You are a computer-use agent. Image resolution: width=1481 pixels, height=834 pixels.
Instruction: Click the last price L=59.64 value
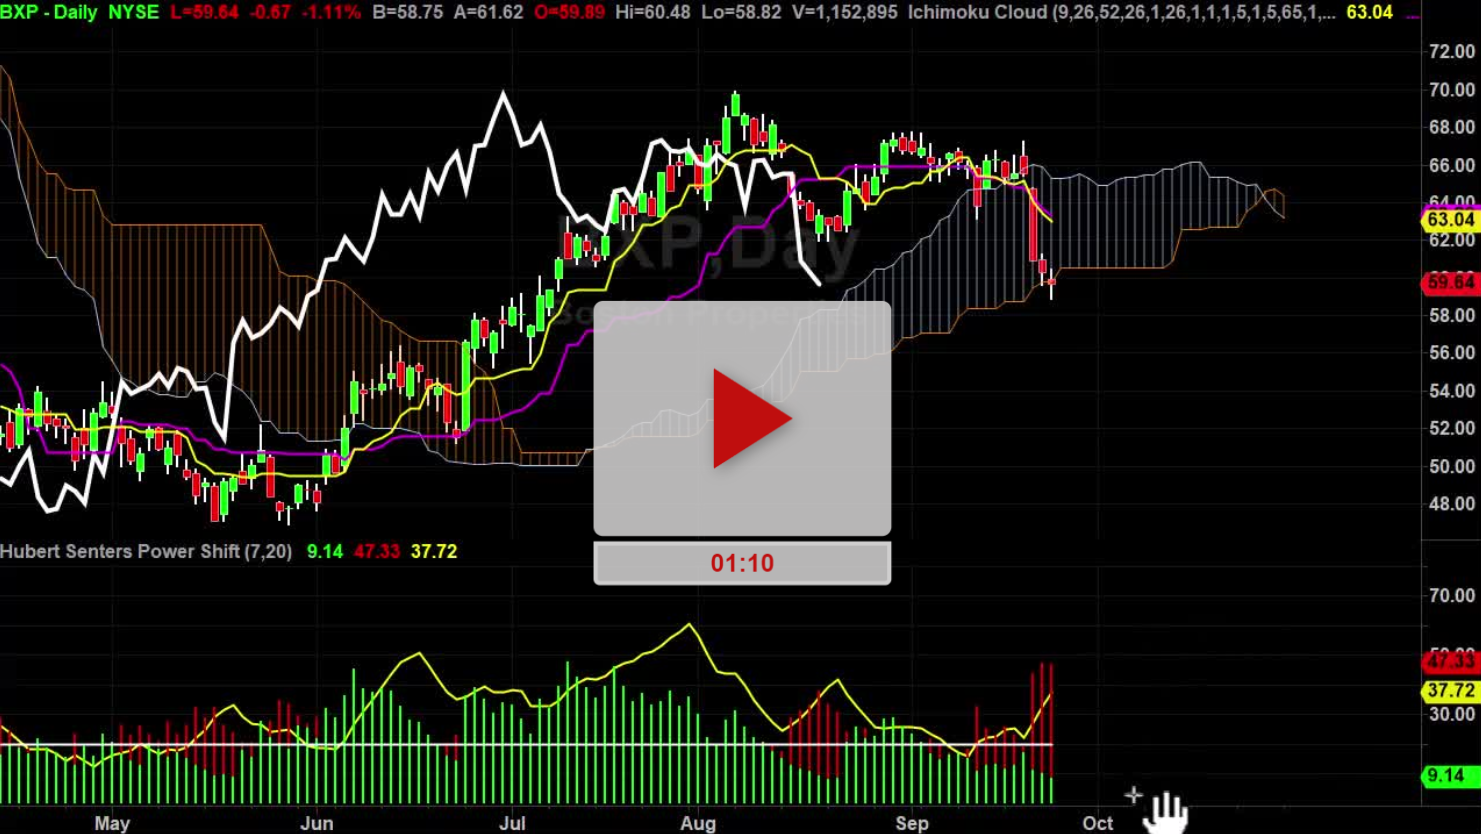205,12
